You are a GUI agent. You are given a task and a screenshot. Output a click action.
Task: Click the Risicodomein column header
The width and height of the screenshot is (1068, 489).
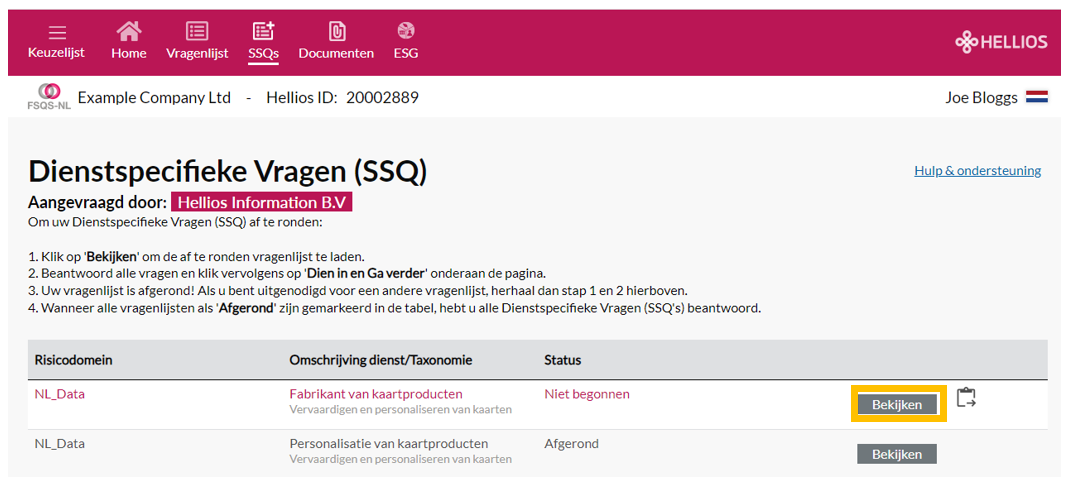point(74,360)
